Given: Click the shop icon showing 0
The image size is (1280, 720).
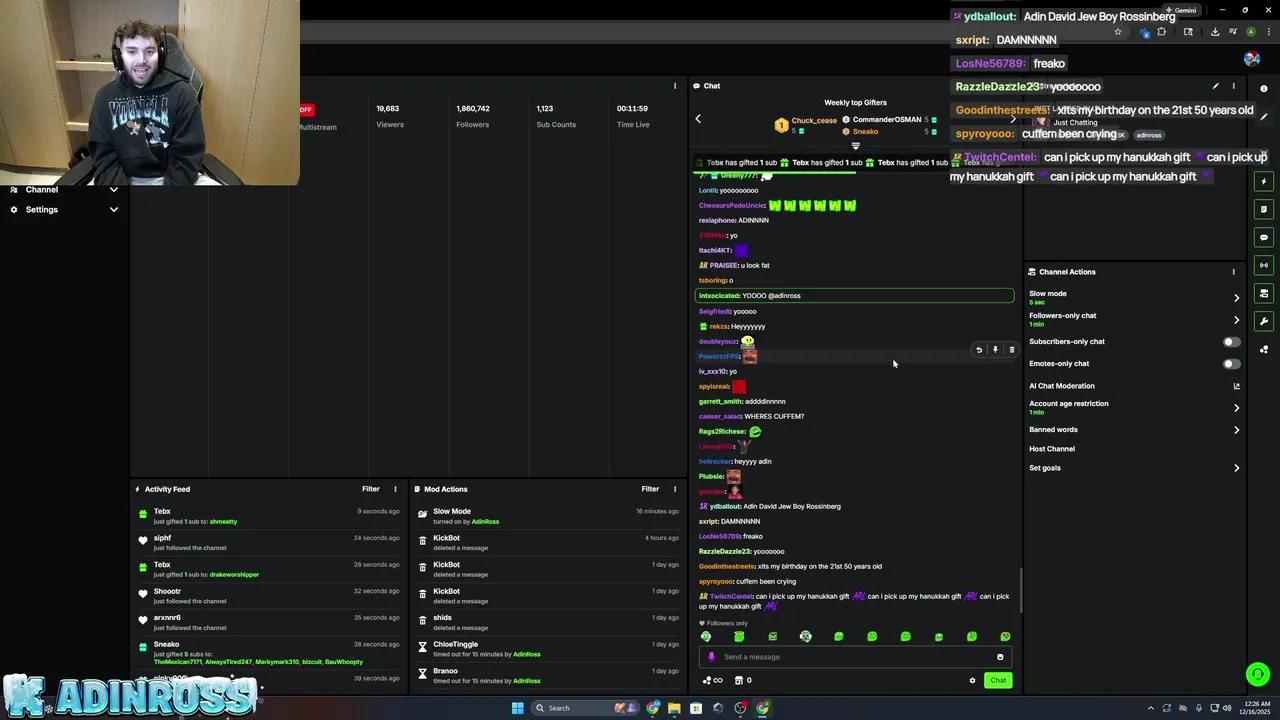Looking at the screenshot, I should (x=743, y=681).
